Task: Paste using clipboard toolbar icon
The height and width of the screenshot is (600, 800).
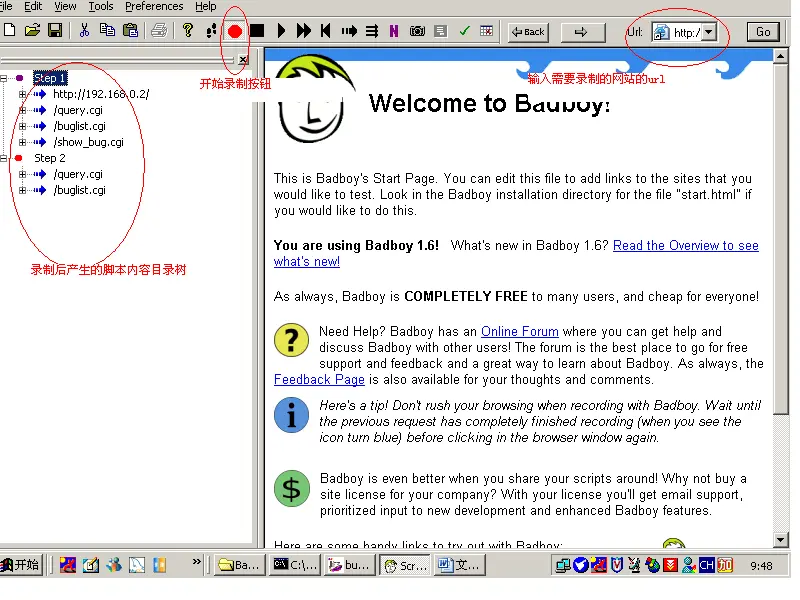Action: pos(131,31)
